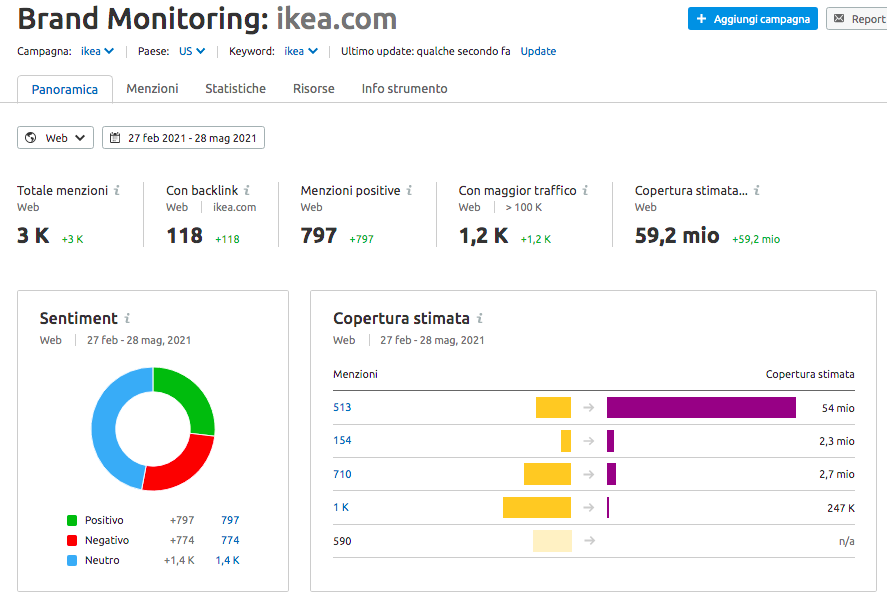Click the Update link

538,51
